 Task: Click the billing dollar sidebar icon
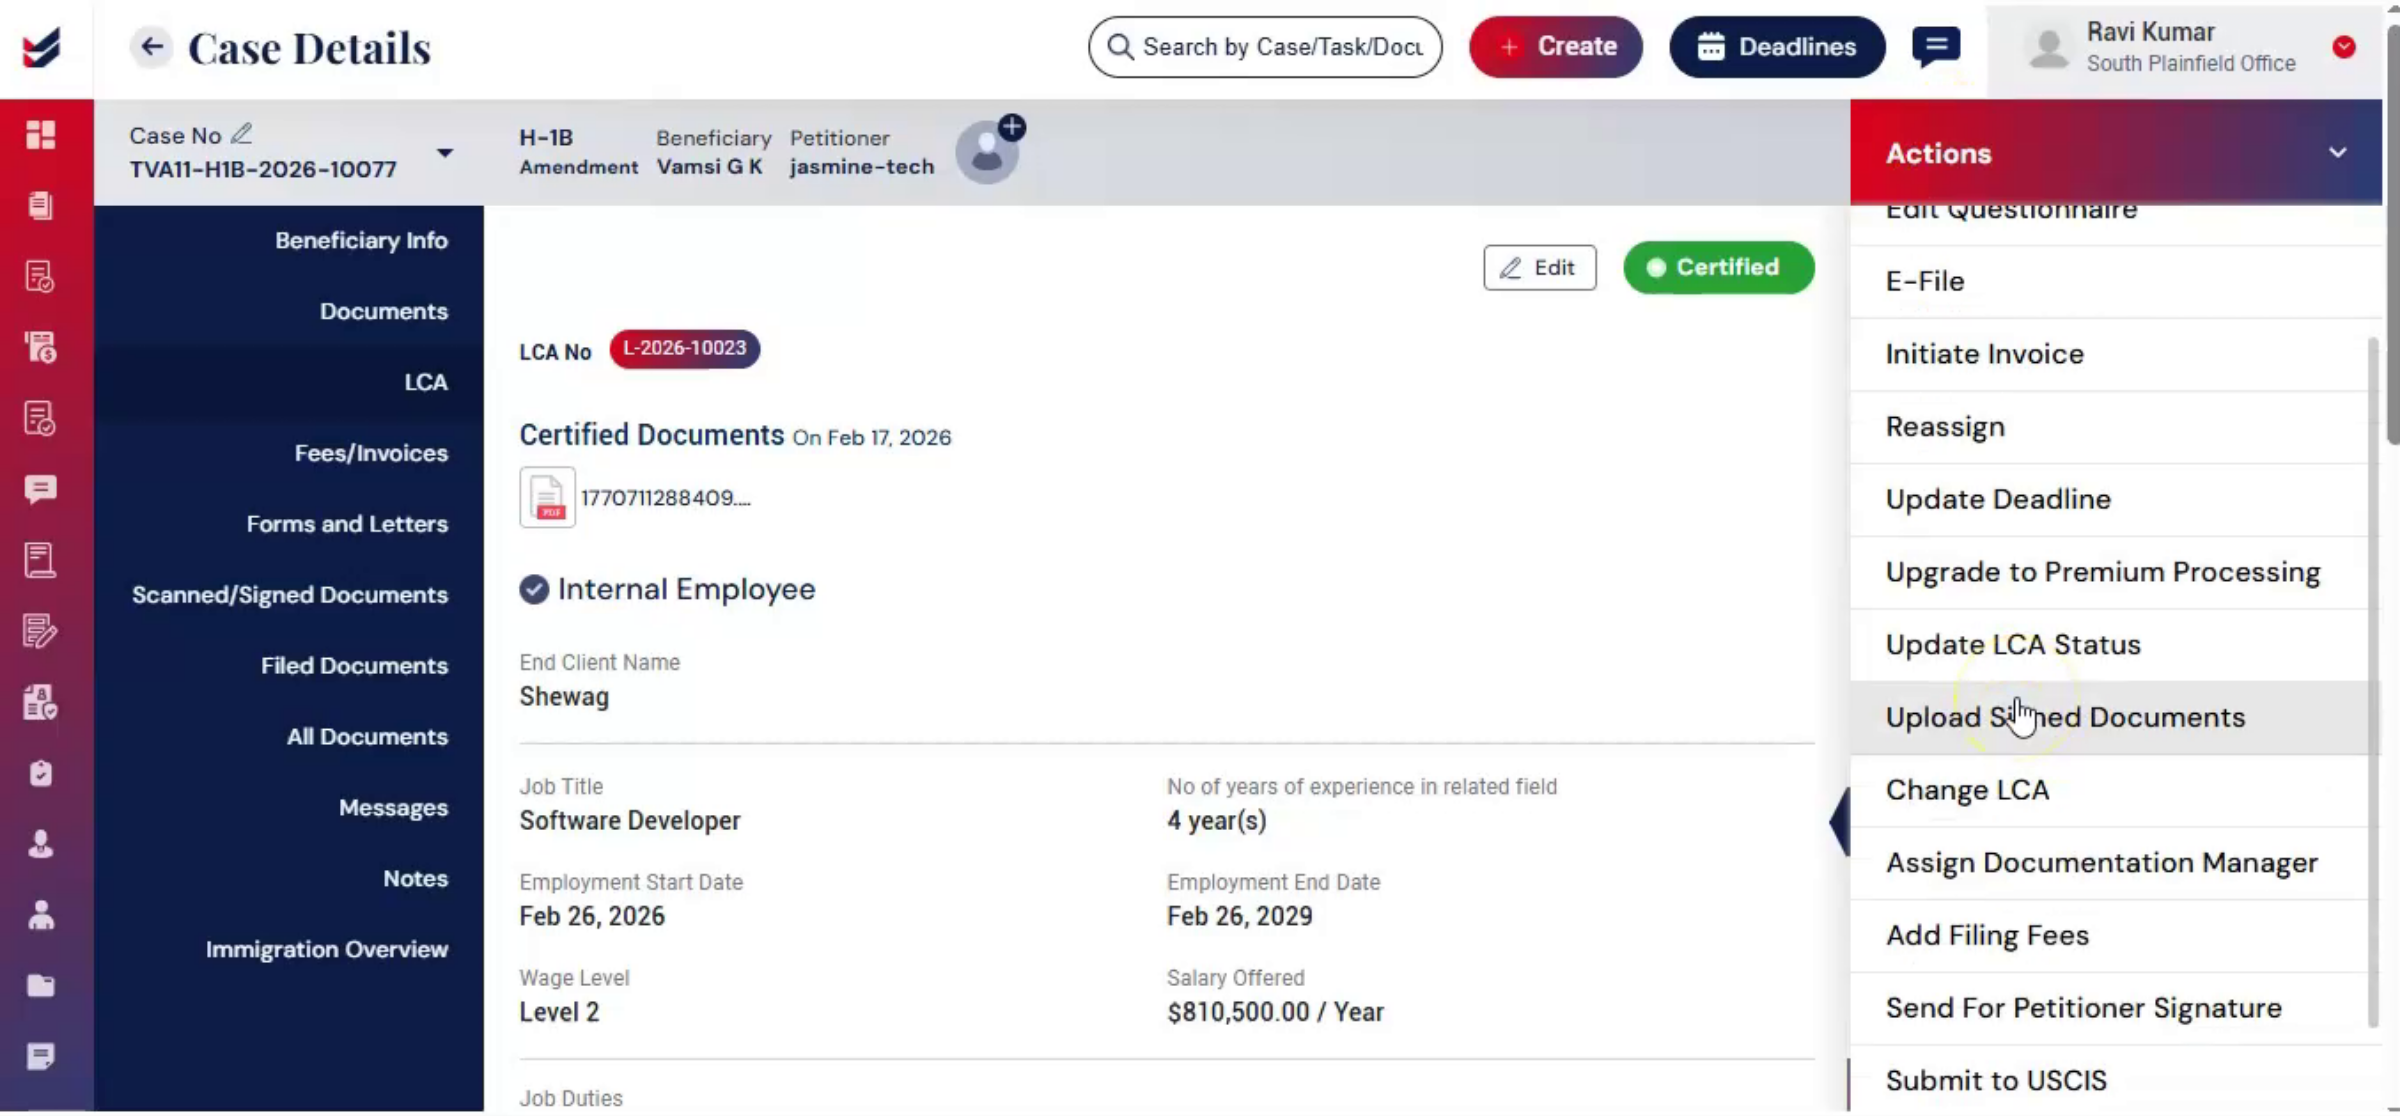pyautogui.click(x=40, y=347)
